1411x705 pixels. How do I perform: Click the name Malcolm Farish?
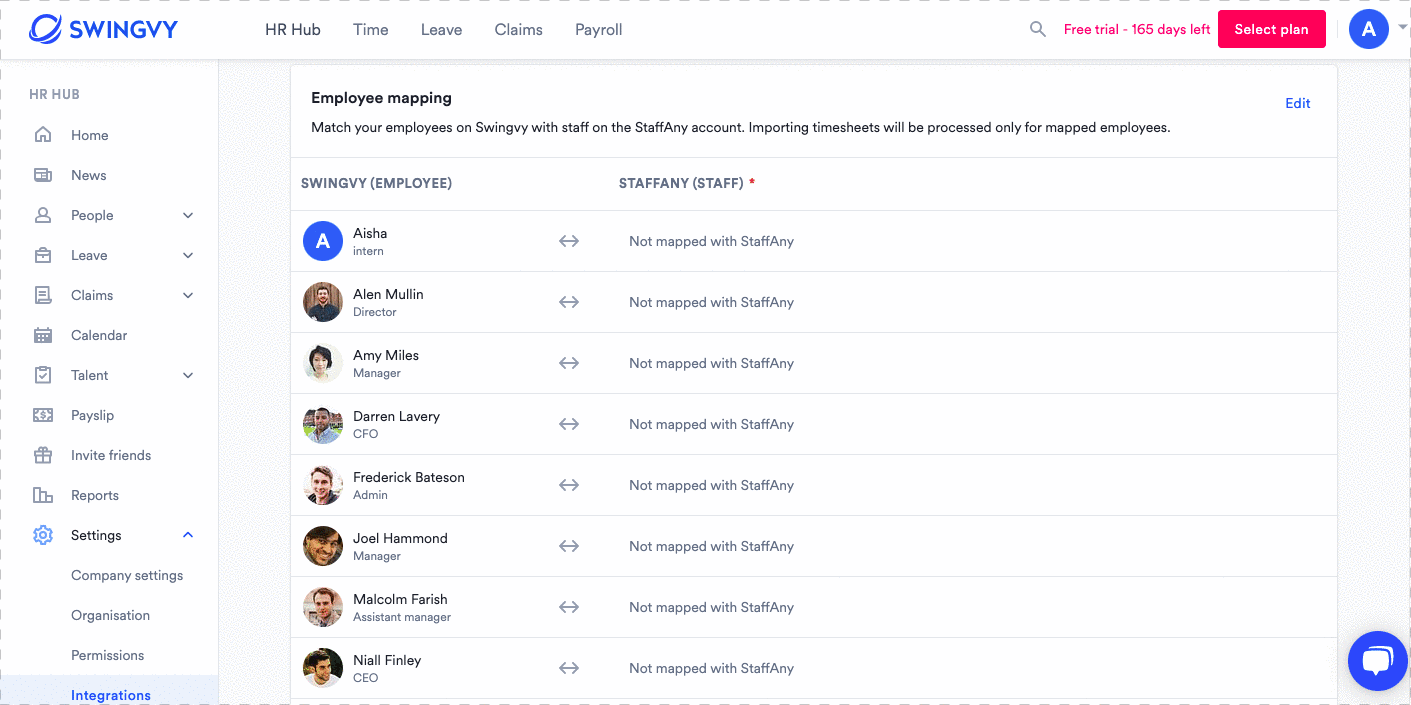pyautogui.click(x=400, y=599)
